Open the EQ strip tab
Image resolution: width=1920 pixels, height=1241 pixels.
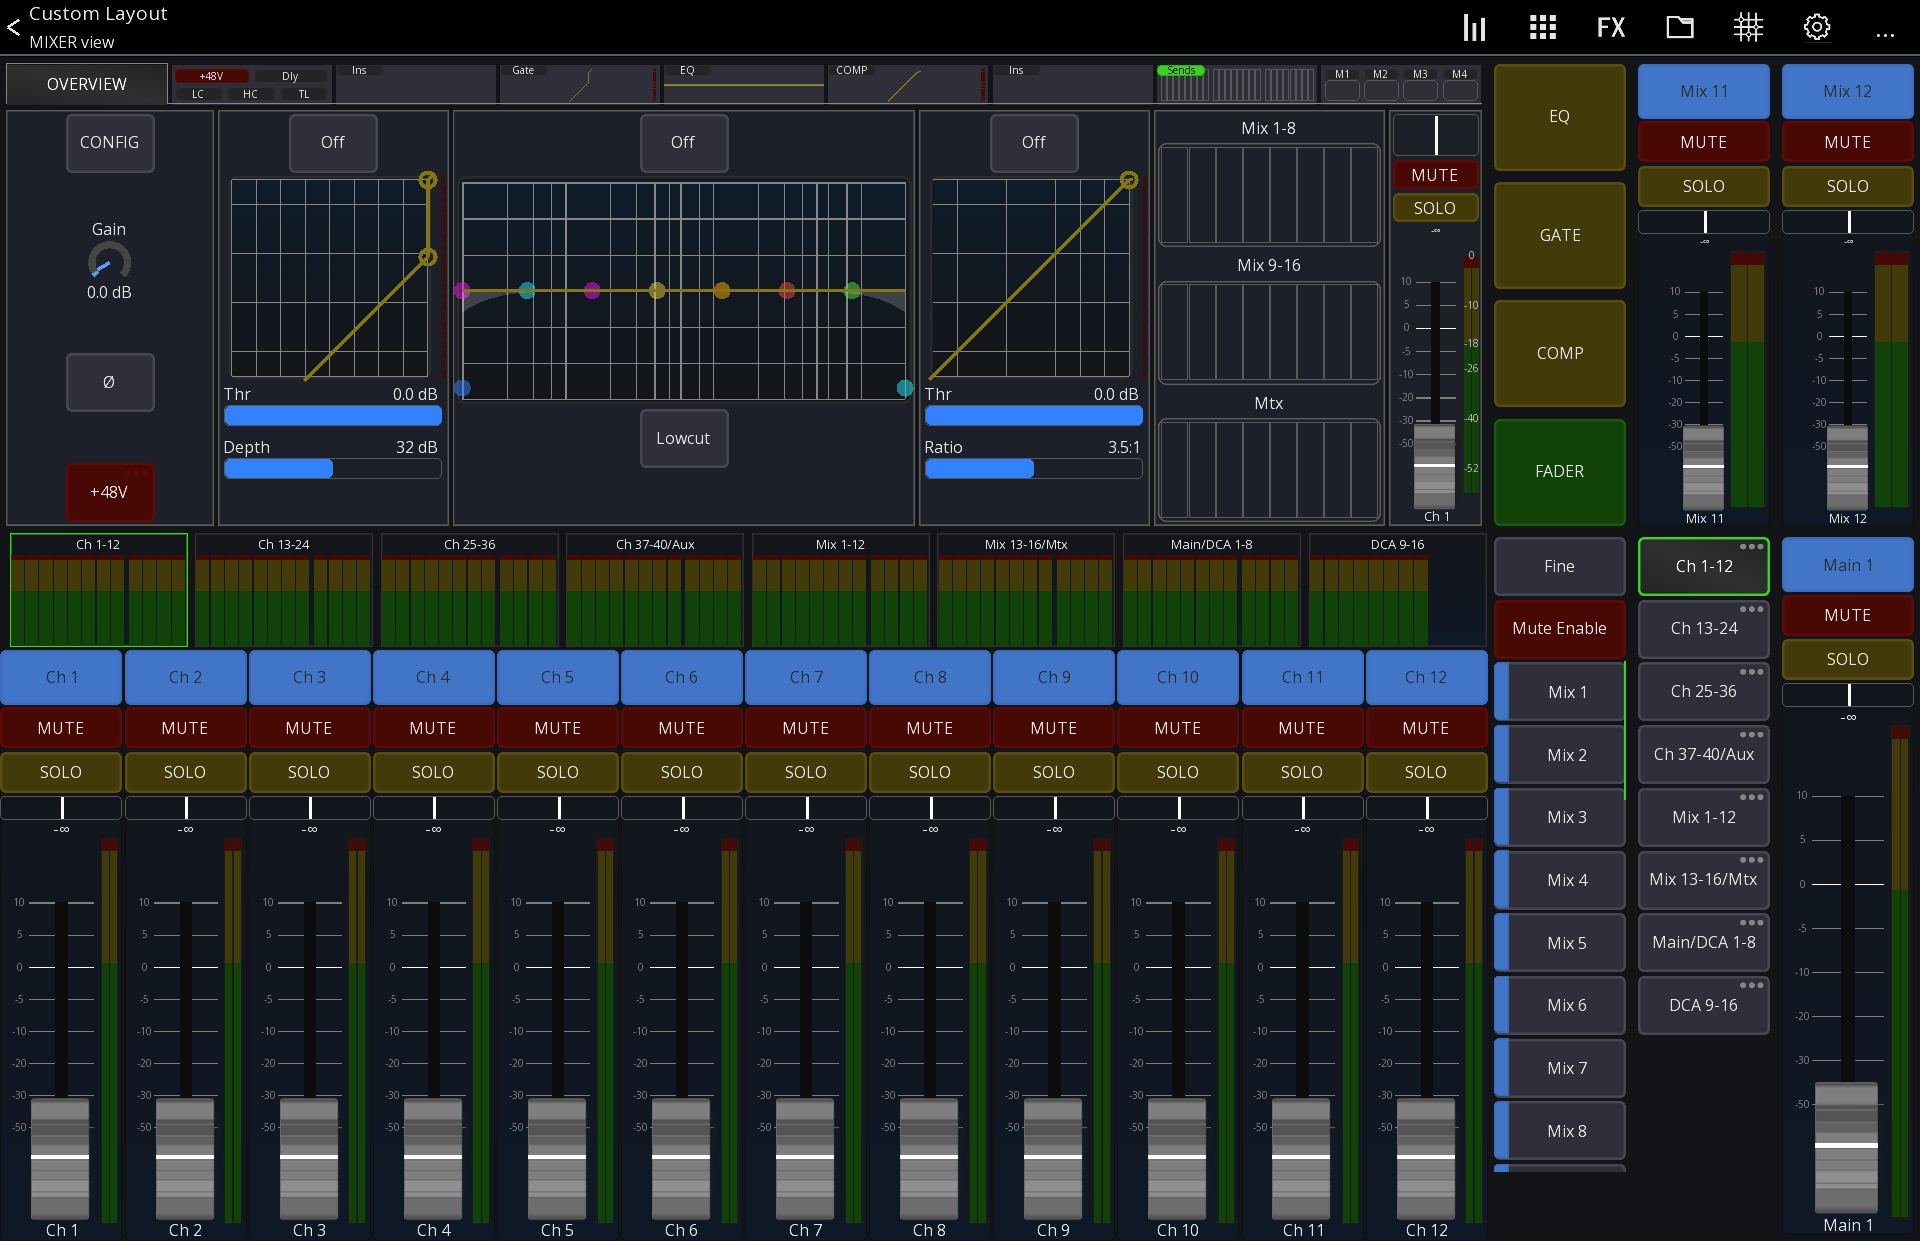pyautogui.click(x=745, y=84)
